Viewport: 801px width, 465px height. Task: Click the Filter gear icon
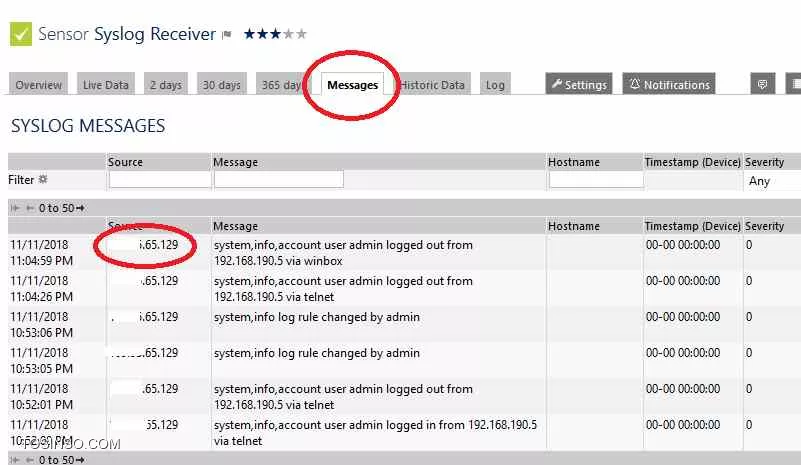point(43,179)
